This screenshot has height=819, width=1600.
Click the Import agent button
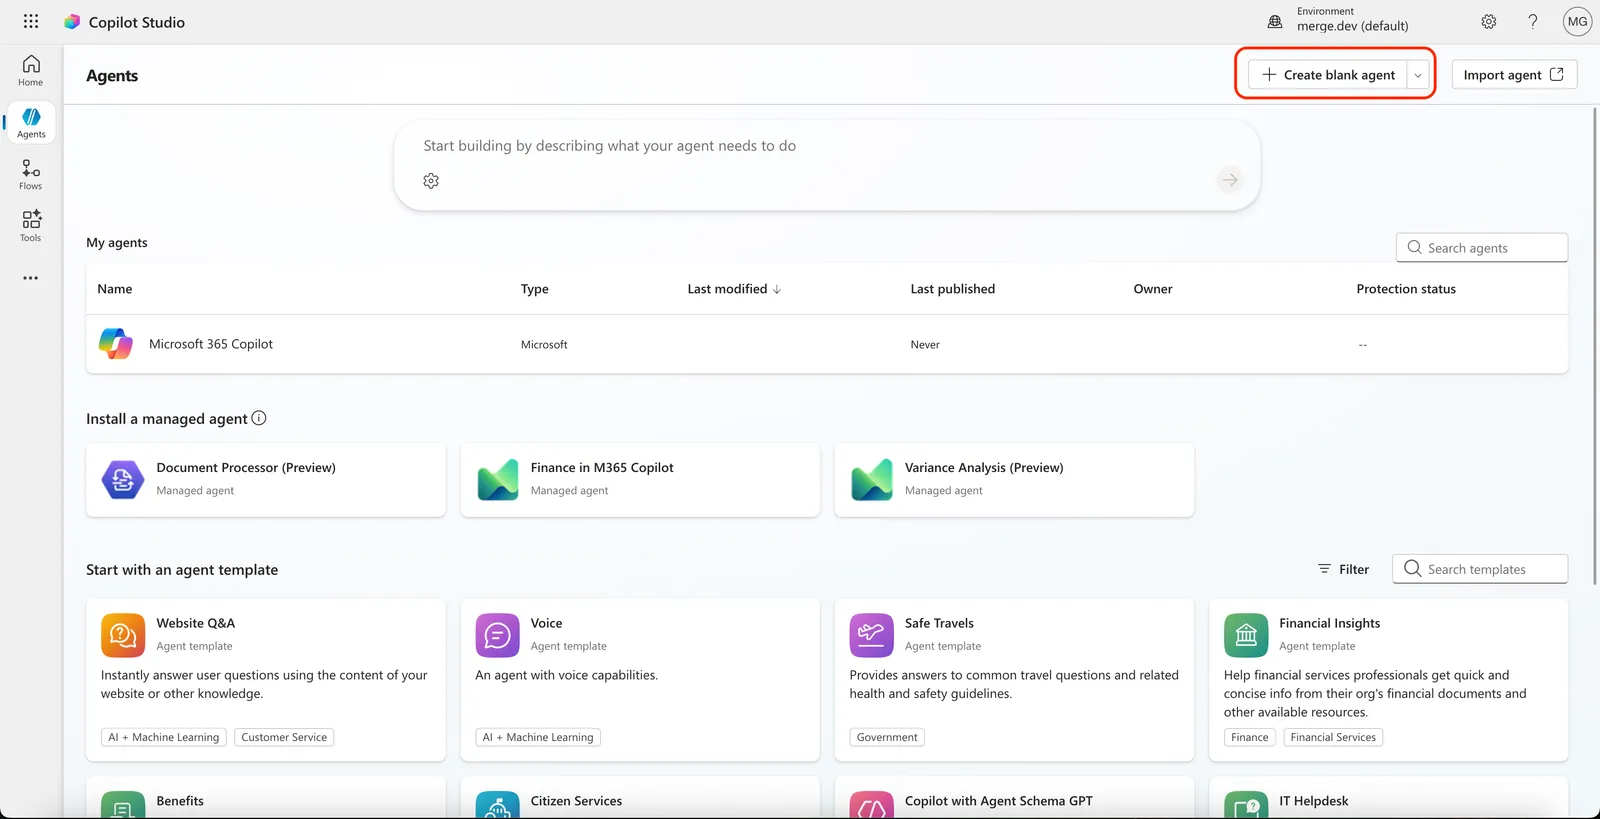click(1514, 75)
